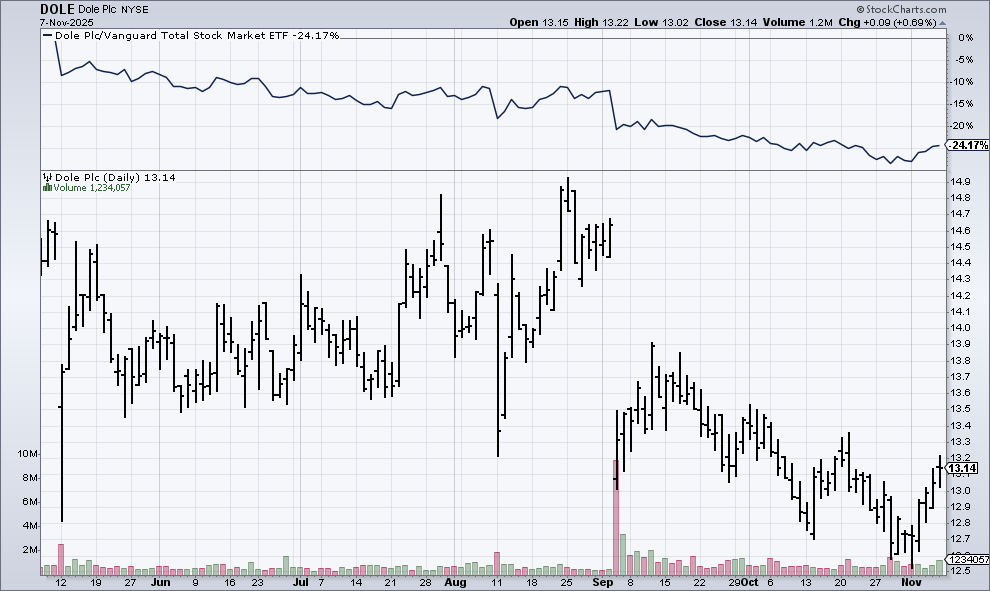Click the Aug month label on time axis
This screenshot has width=990, height=591.
[455, 582]
